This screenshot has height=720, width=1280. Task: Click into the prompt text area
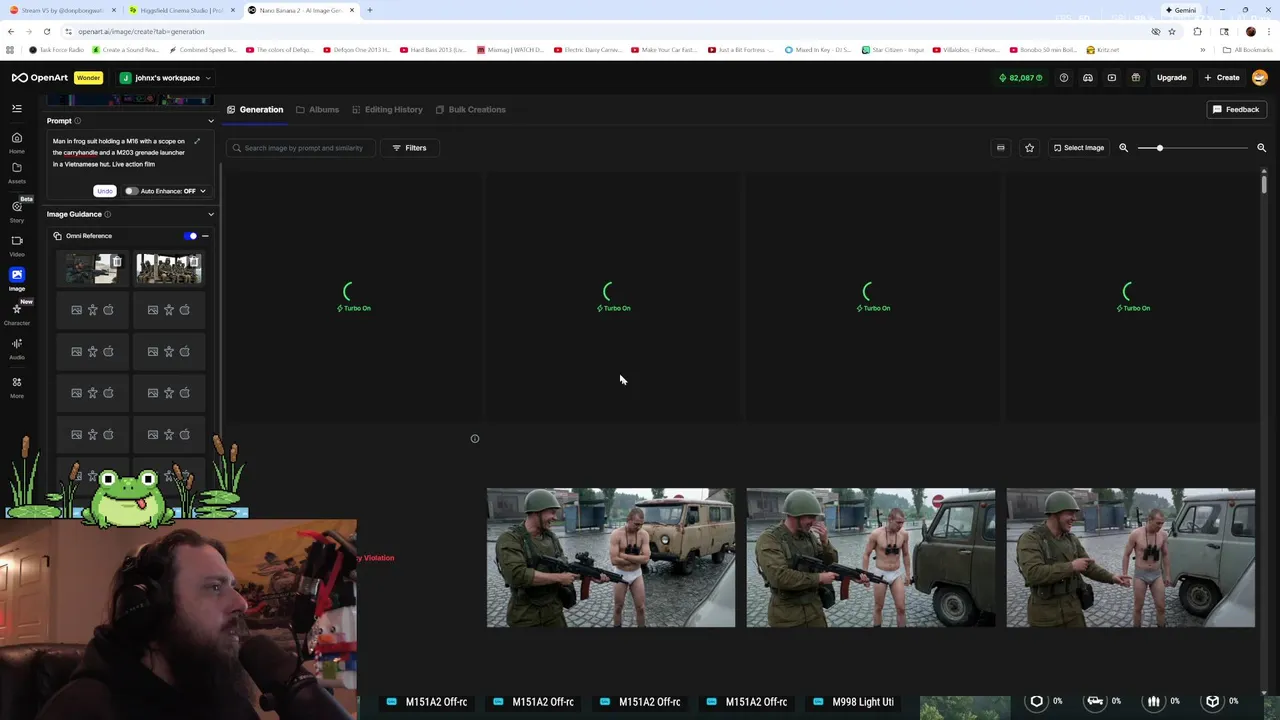pyautogui.click(x=120, y=153)
